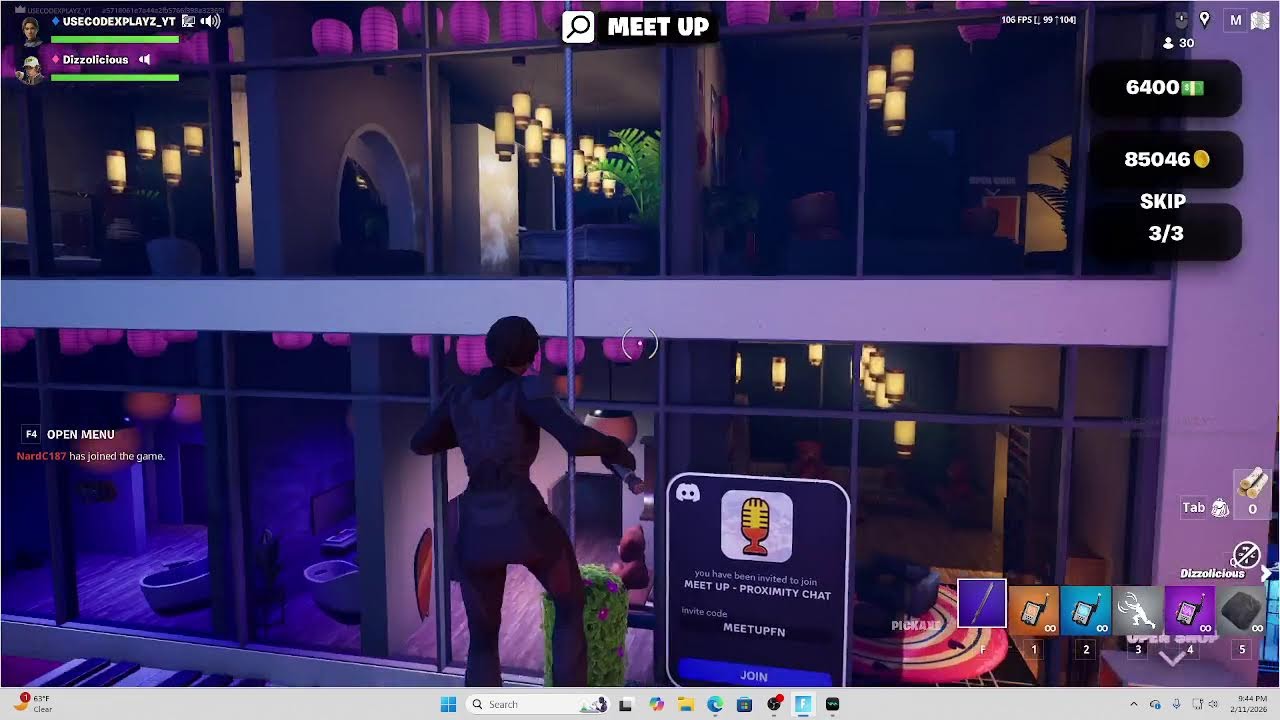This screenshot has width=1280, height=720.
Task: Click the PICKAXE item label
Action: coord(916,625)
